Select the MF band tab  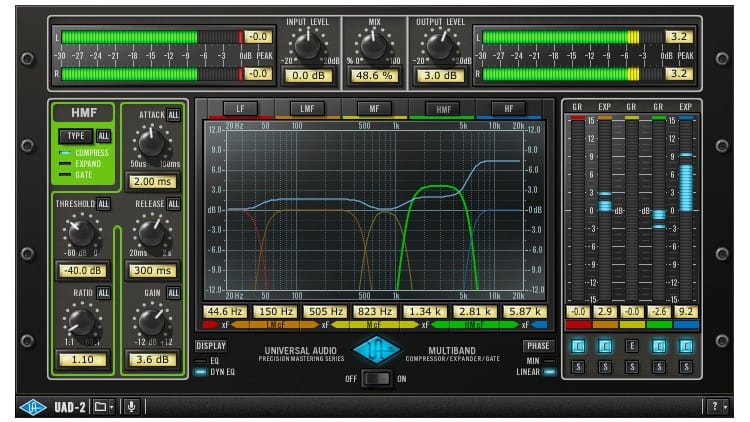click(374, 109)
